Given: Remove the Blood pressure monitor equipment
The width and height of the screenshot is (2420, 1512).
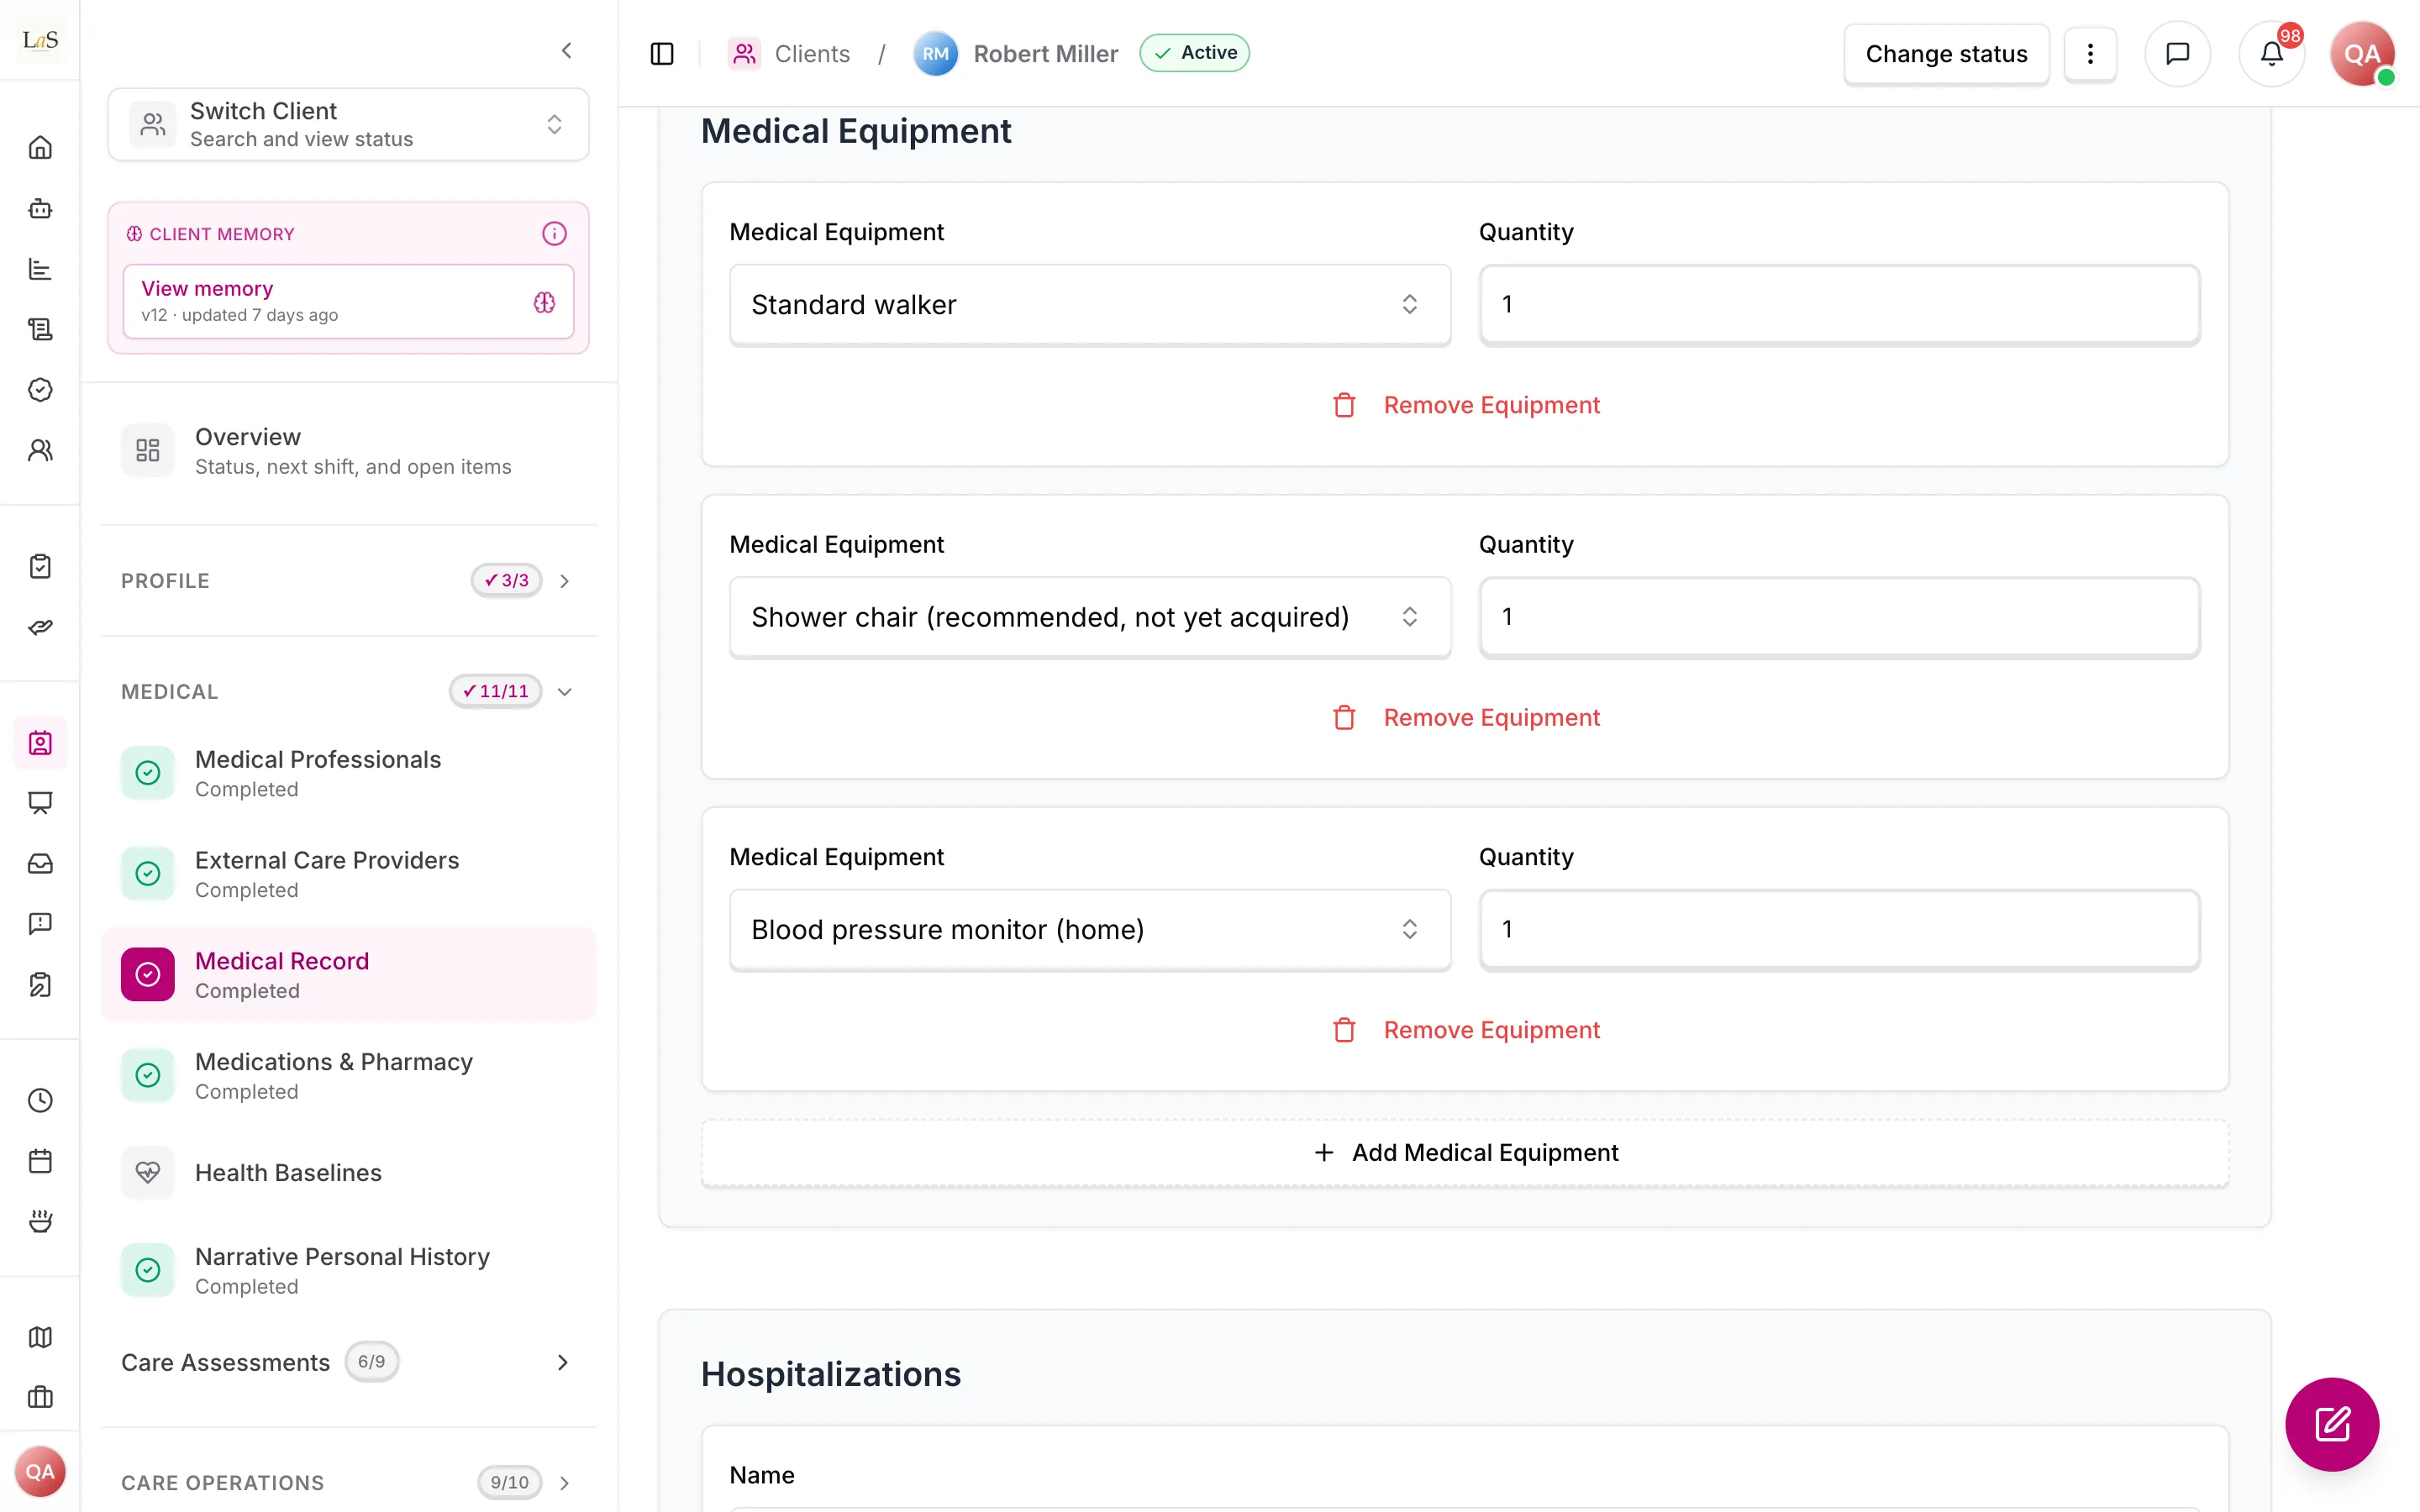Looking at the screenshot, I should point(1465,1030).
